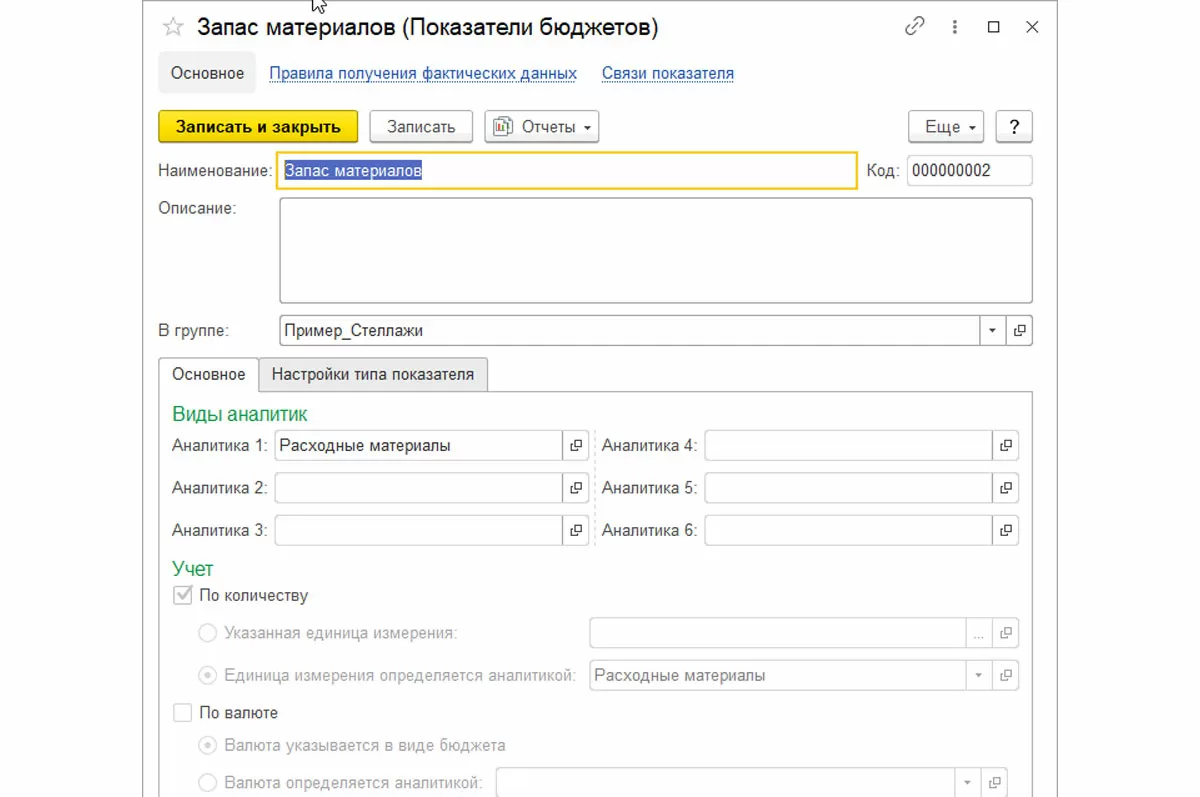
Task: Click the Записать и закрыть button
Action: [x=258, y=127]
